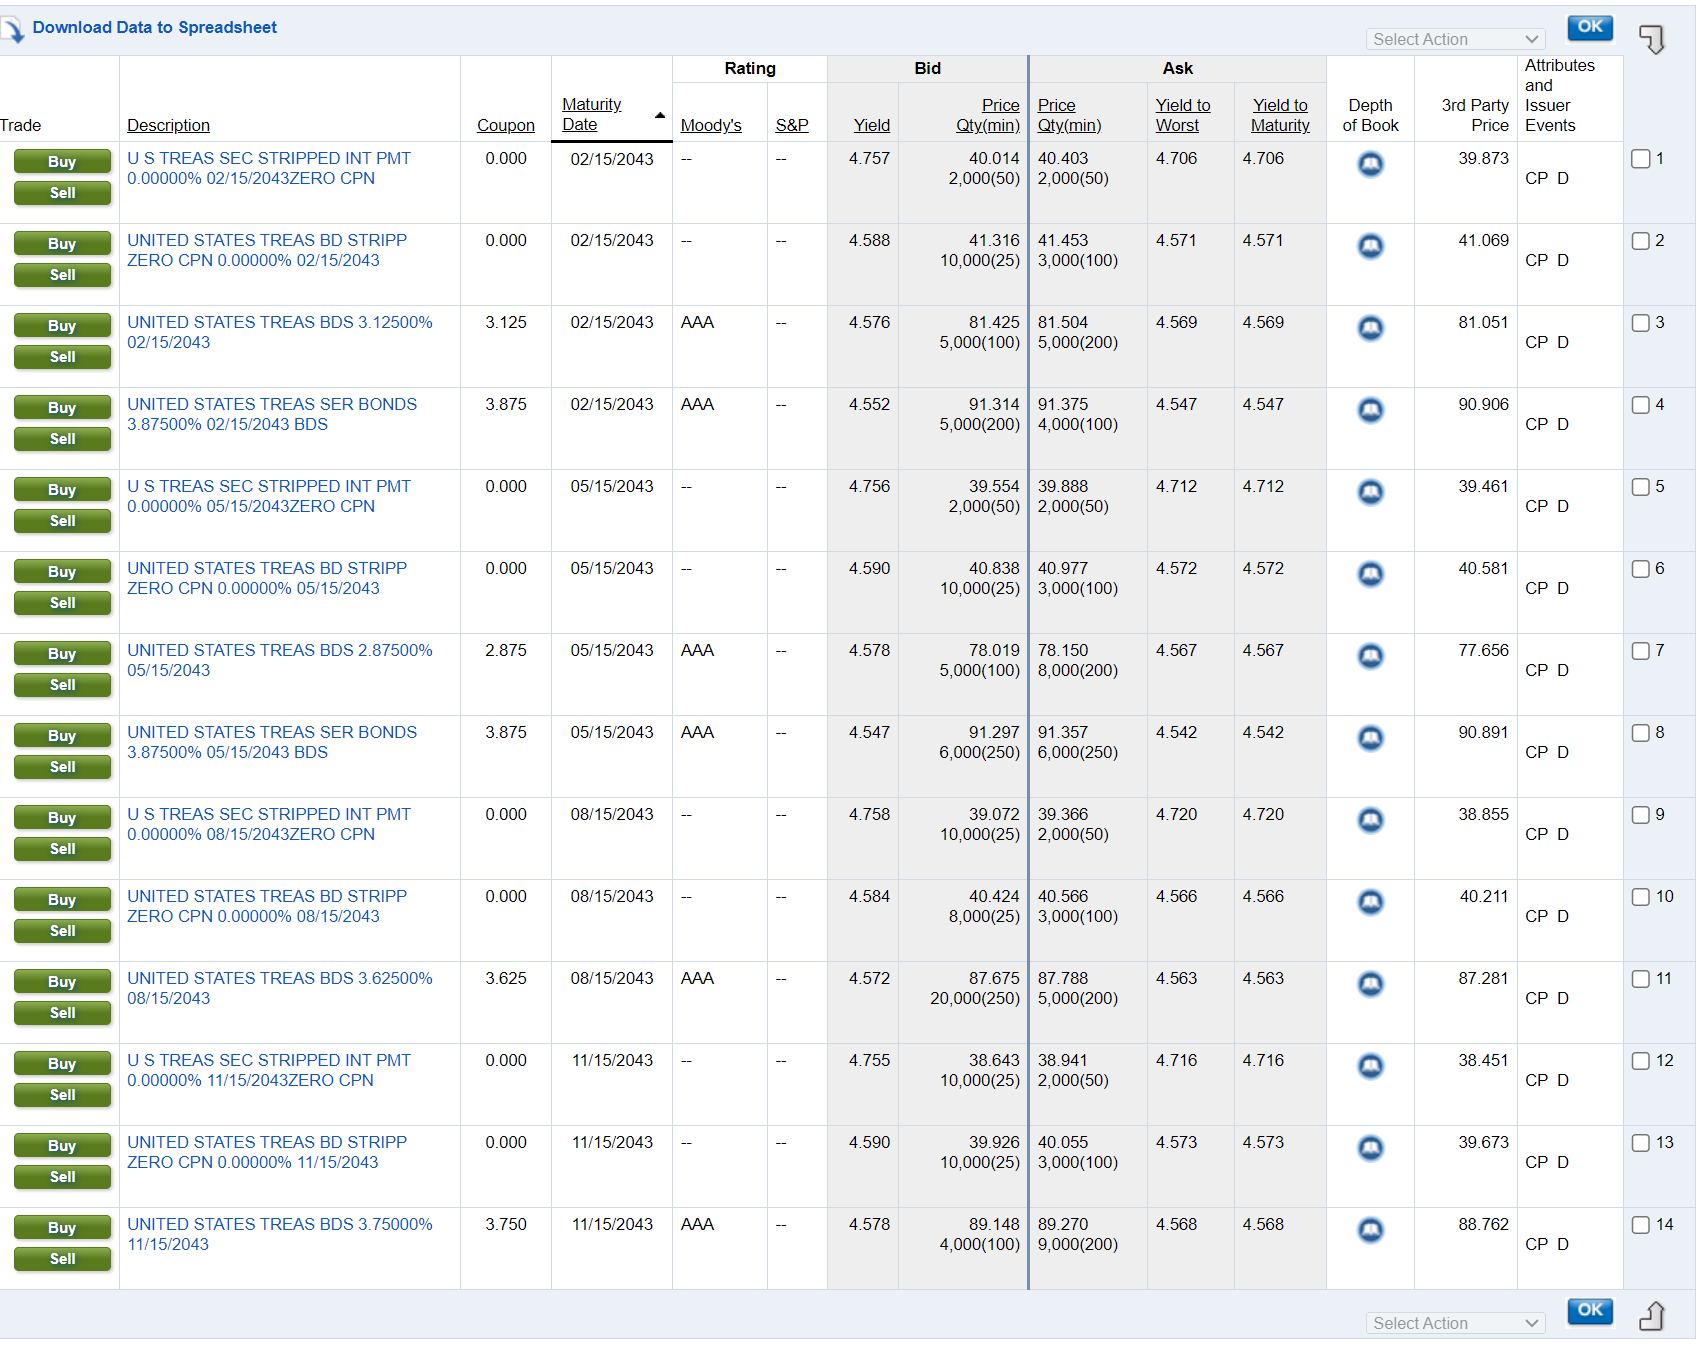Viewport: 1702px width, 1347px height.
Task: Sort by Yield to Worst header
Action: pos(1183,115)
